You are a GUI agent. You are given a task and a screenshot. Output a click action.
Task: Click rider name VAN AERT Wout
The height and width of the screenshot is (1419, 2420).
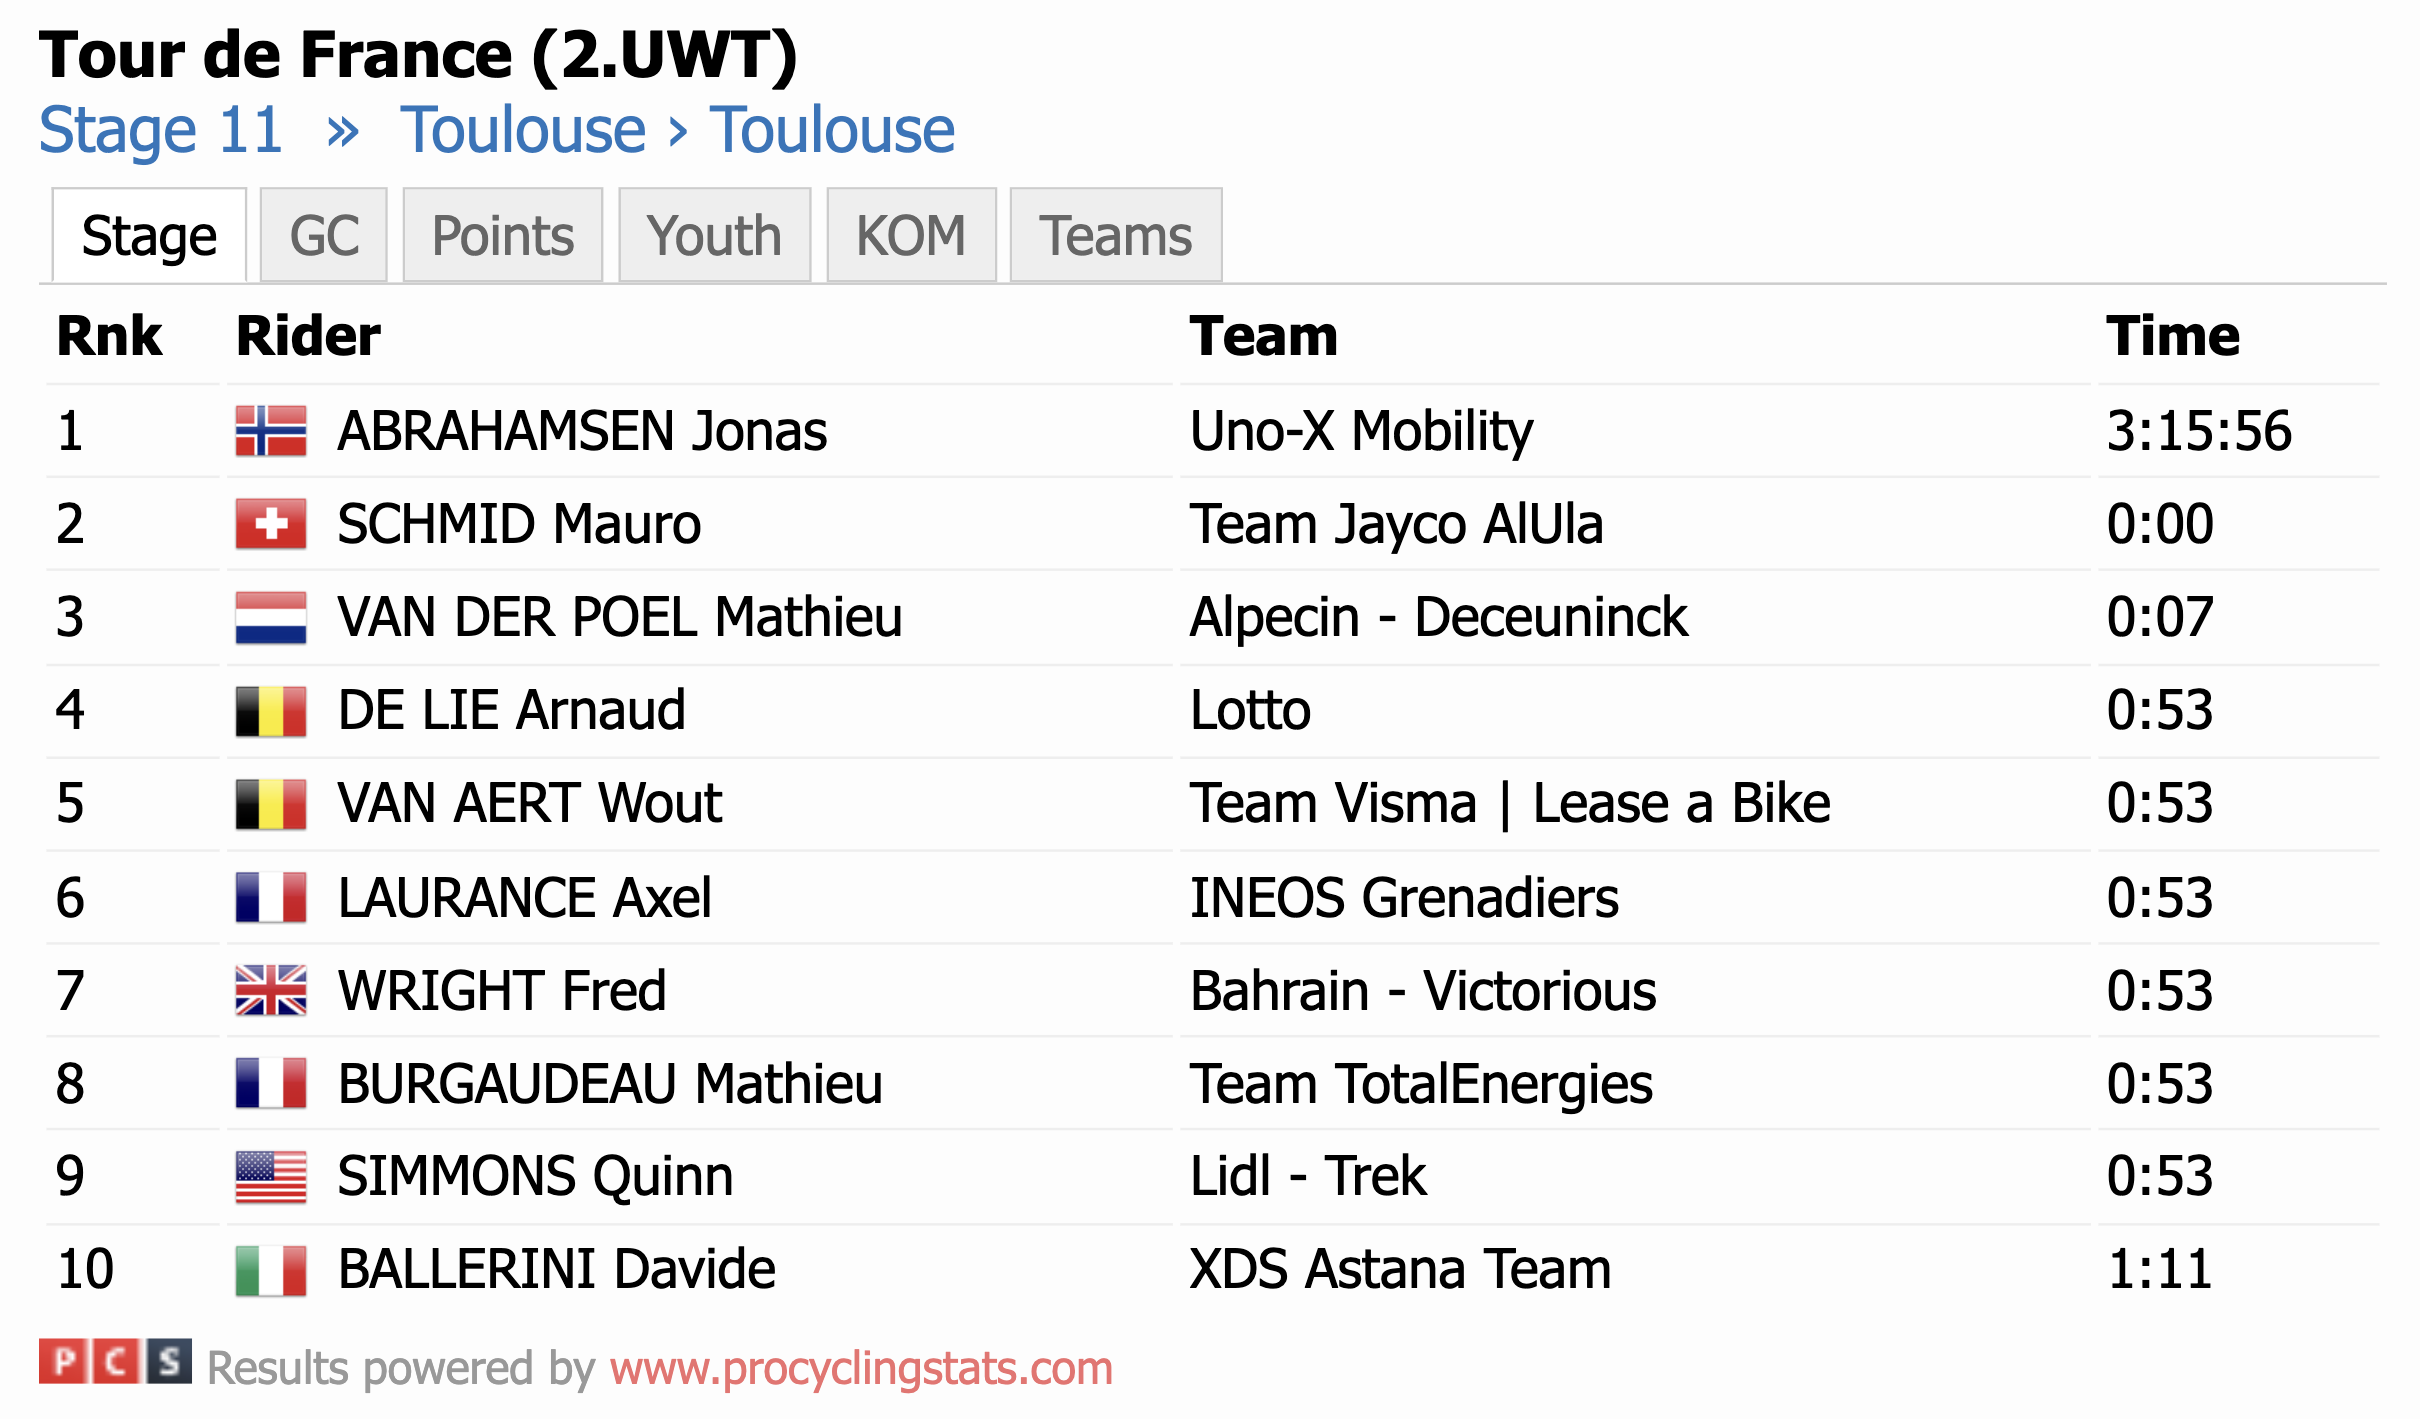coord(529,803)
